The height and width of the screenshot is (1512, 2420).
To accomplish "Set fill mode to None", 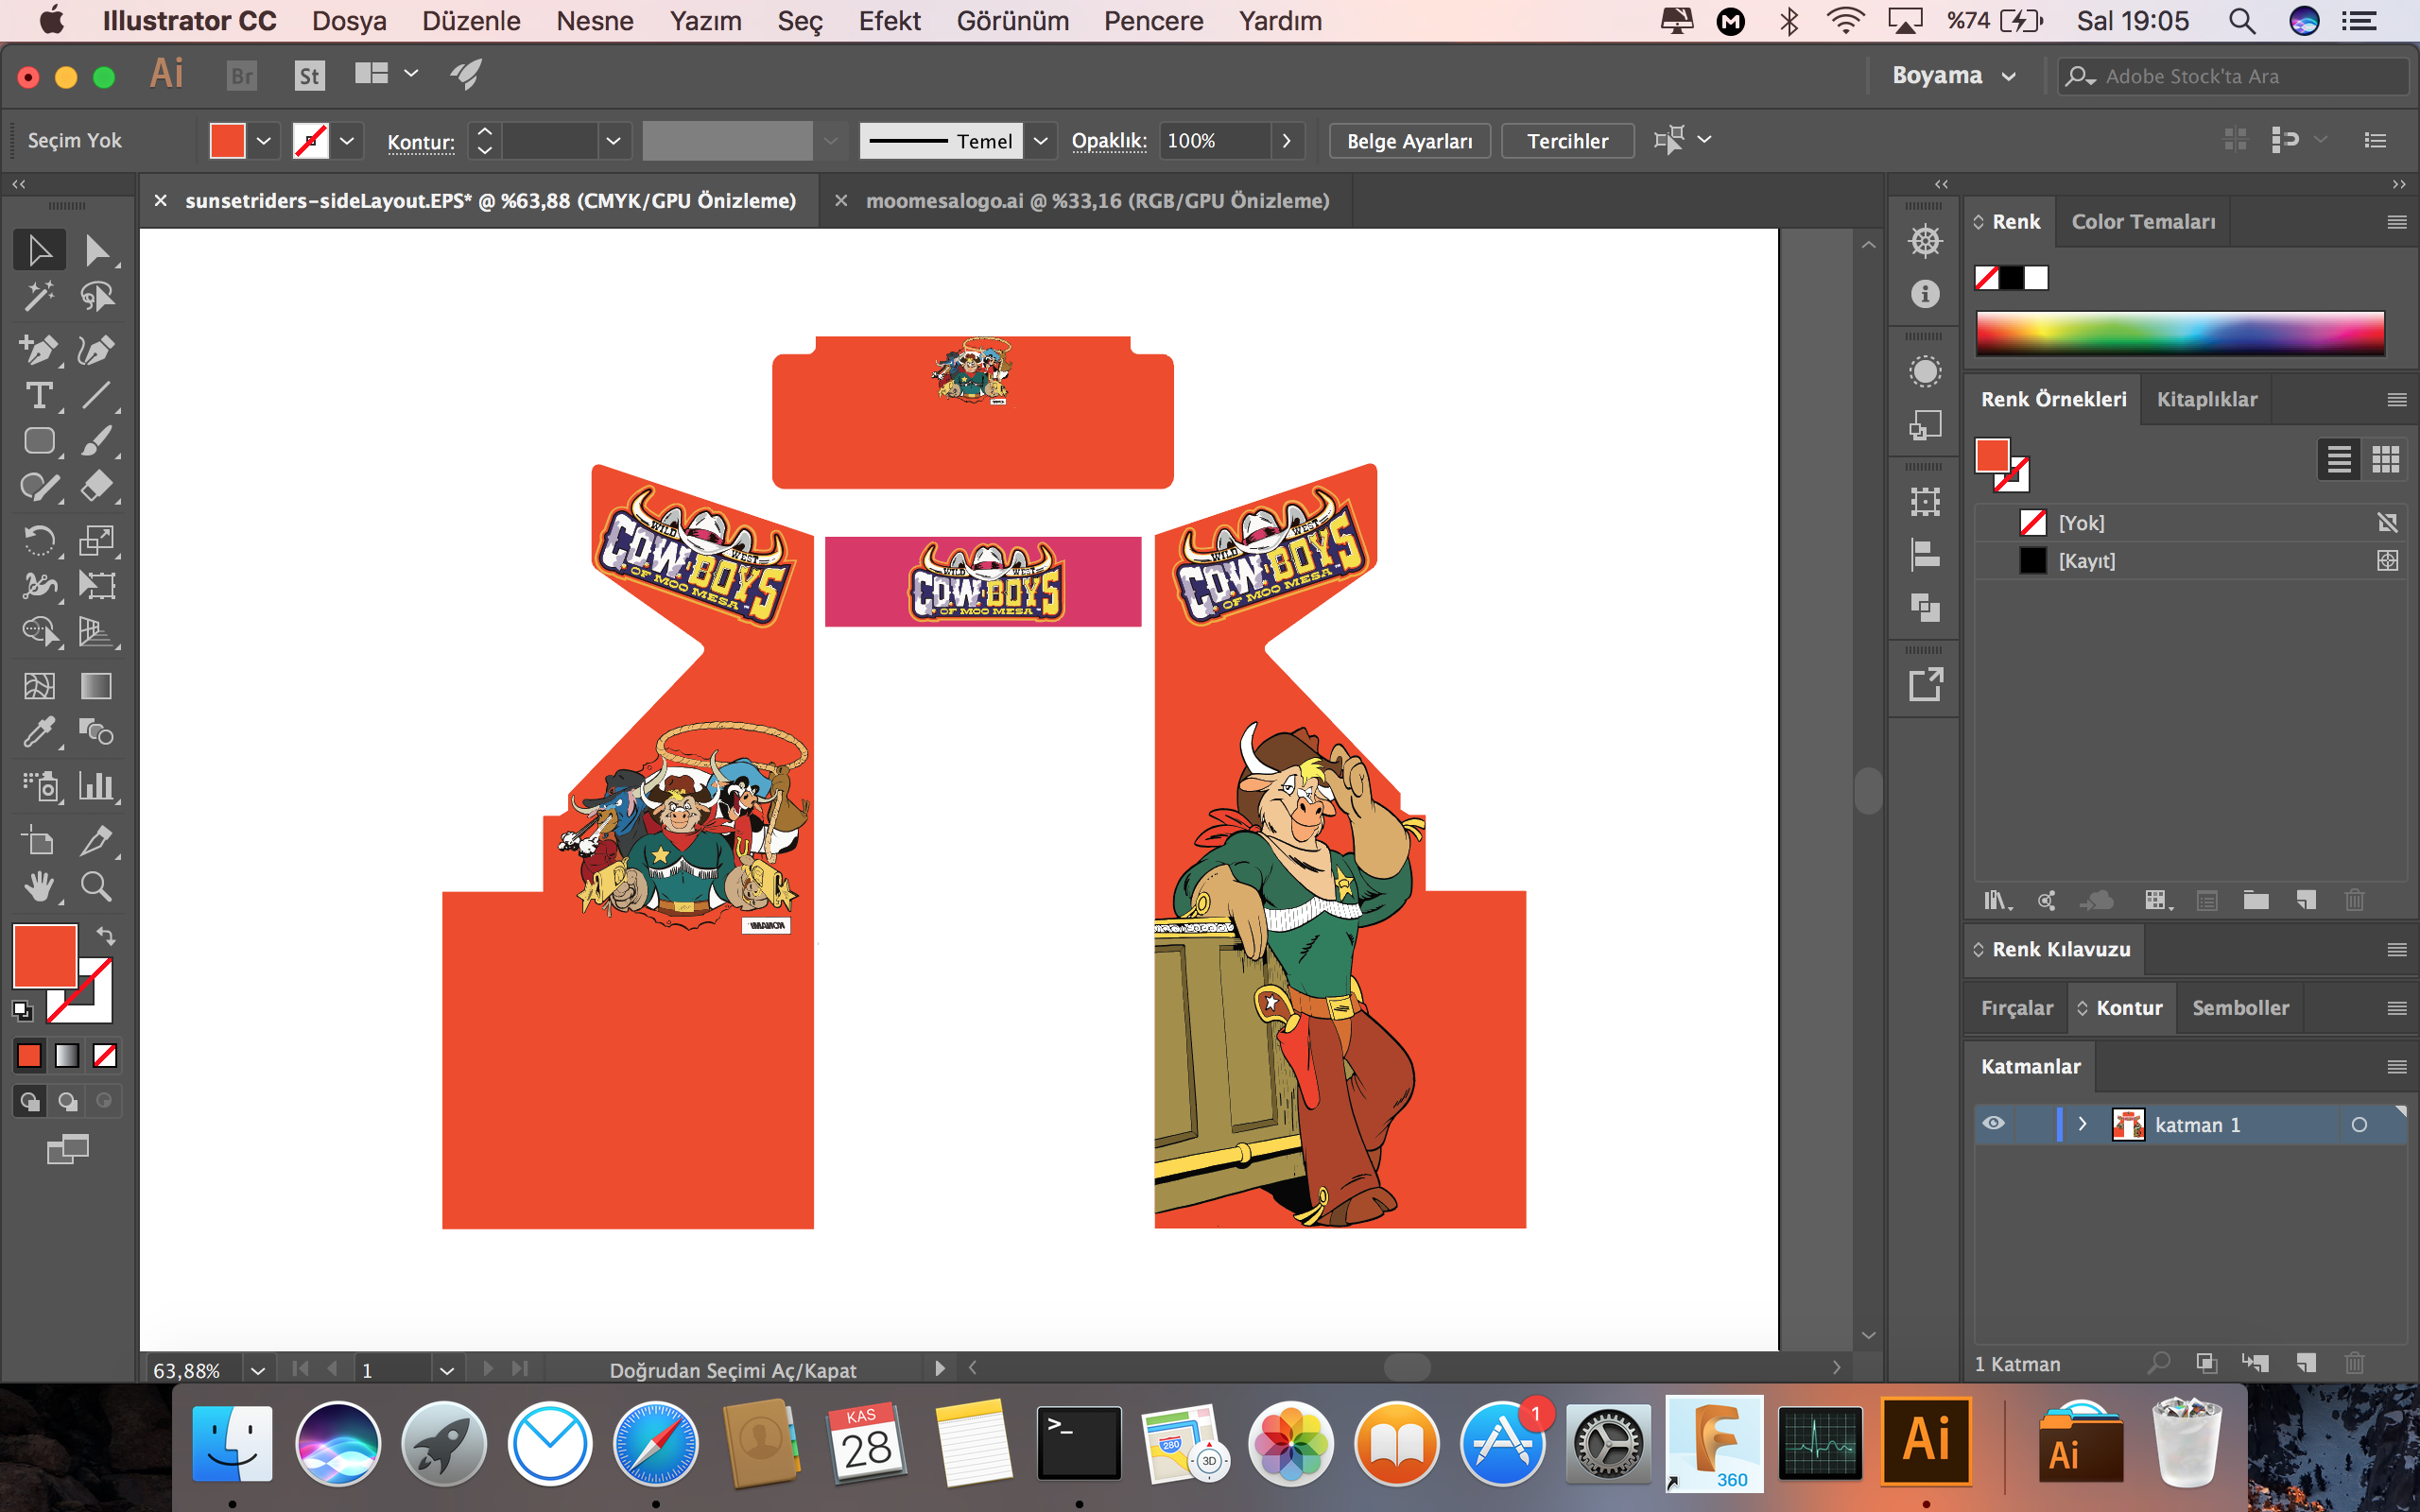I will [x=105, y=1055].
